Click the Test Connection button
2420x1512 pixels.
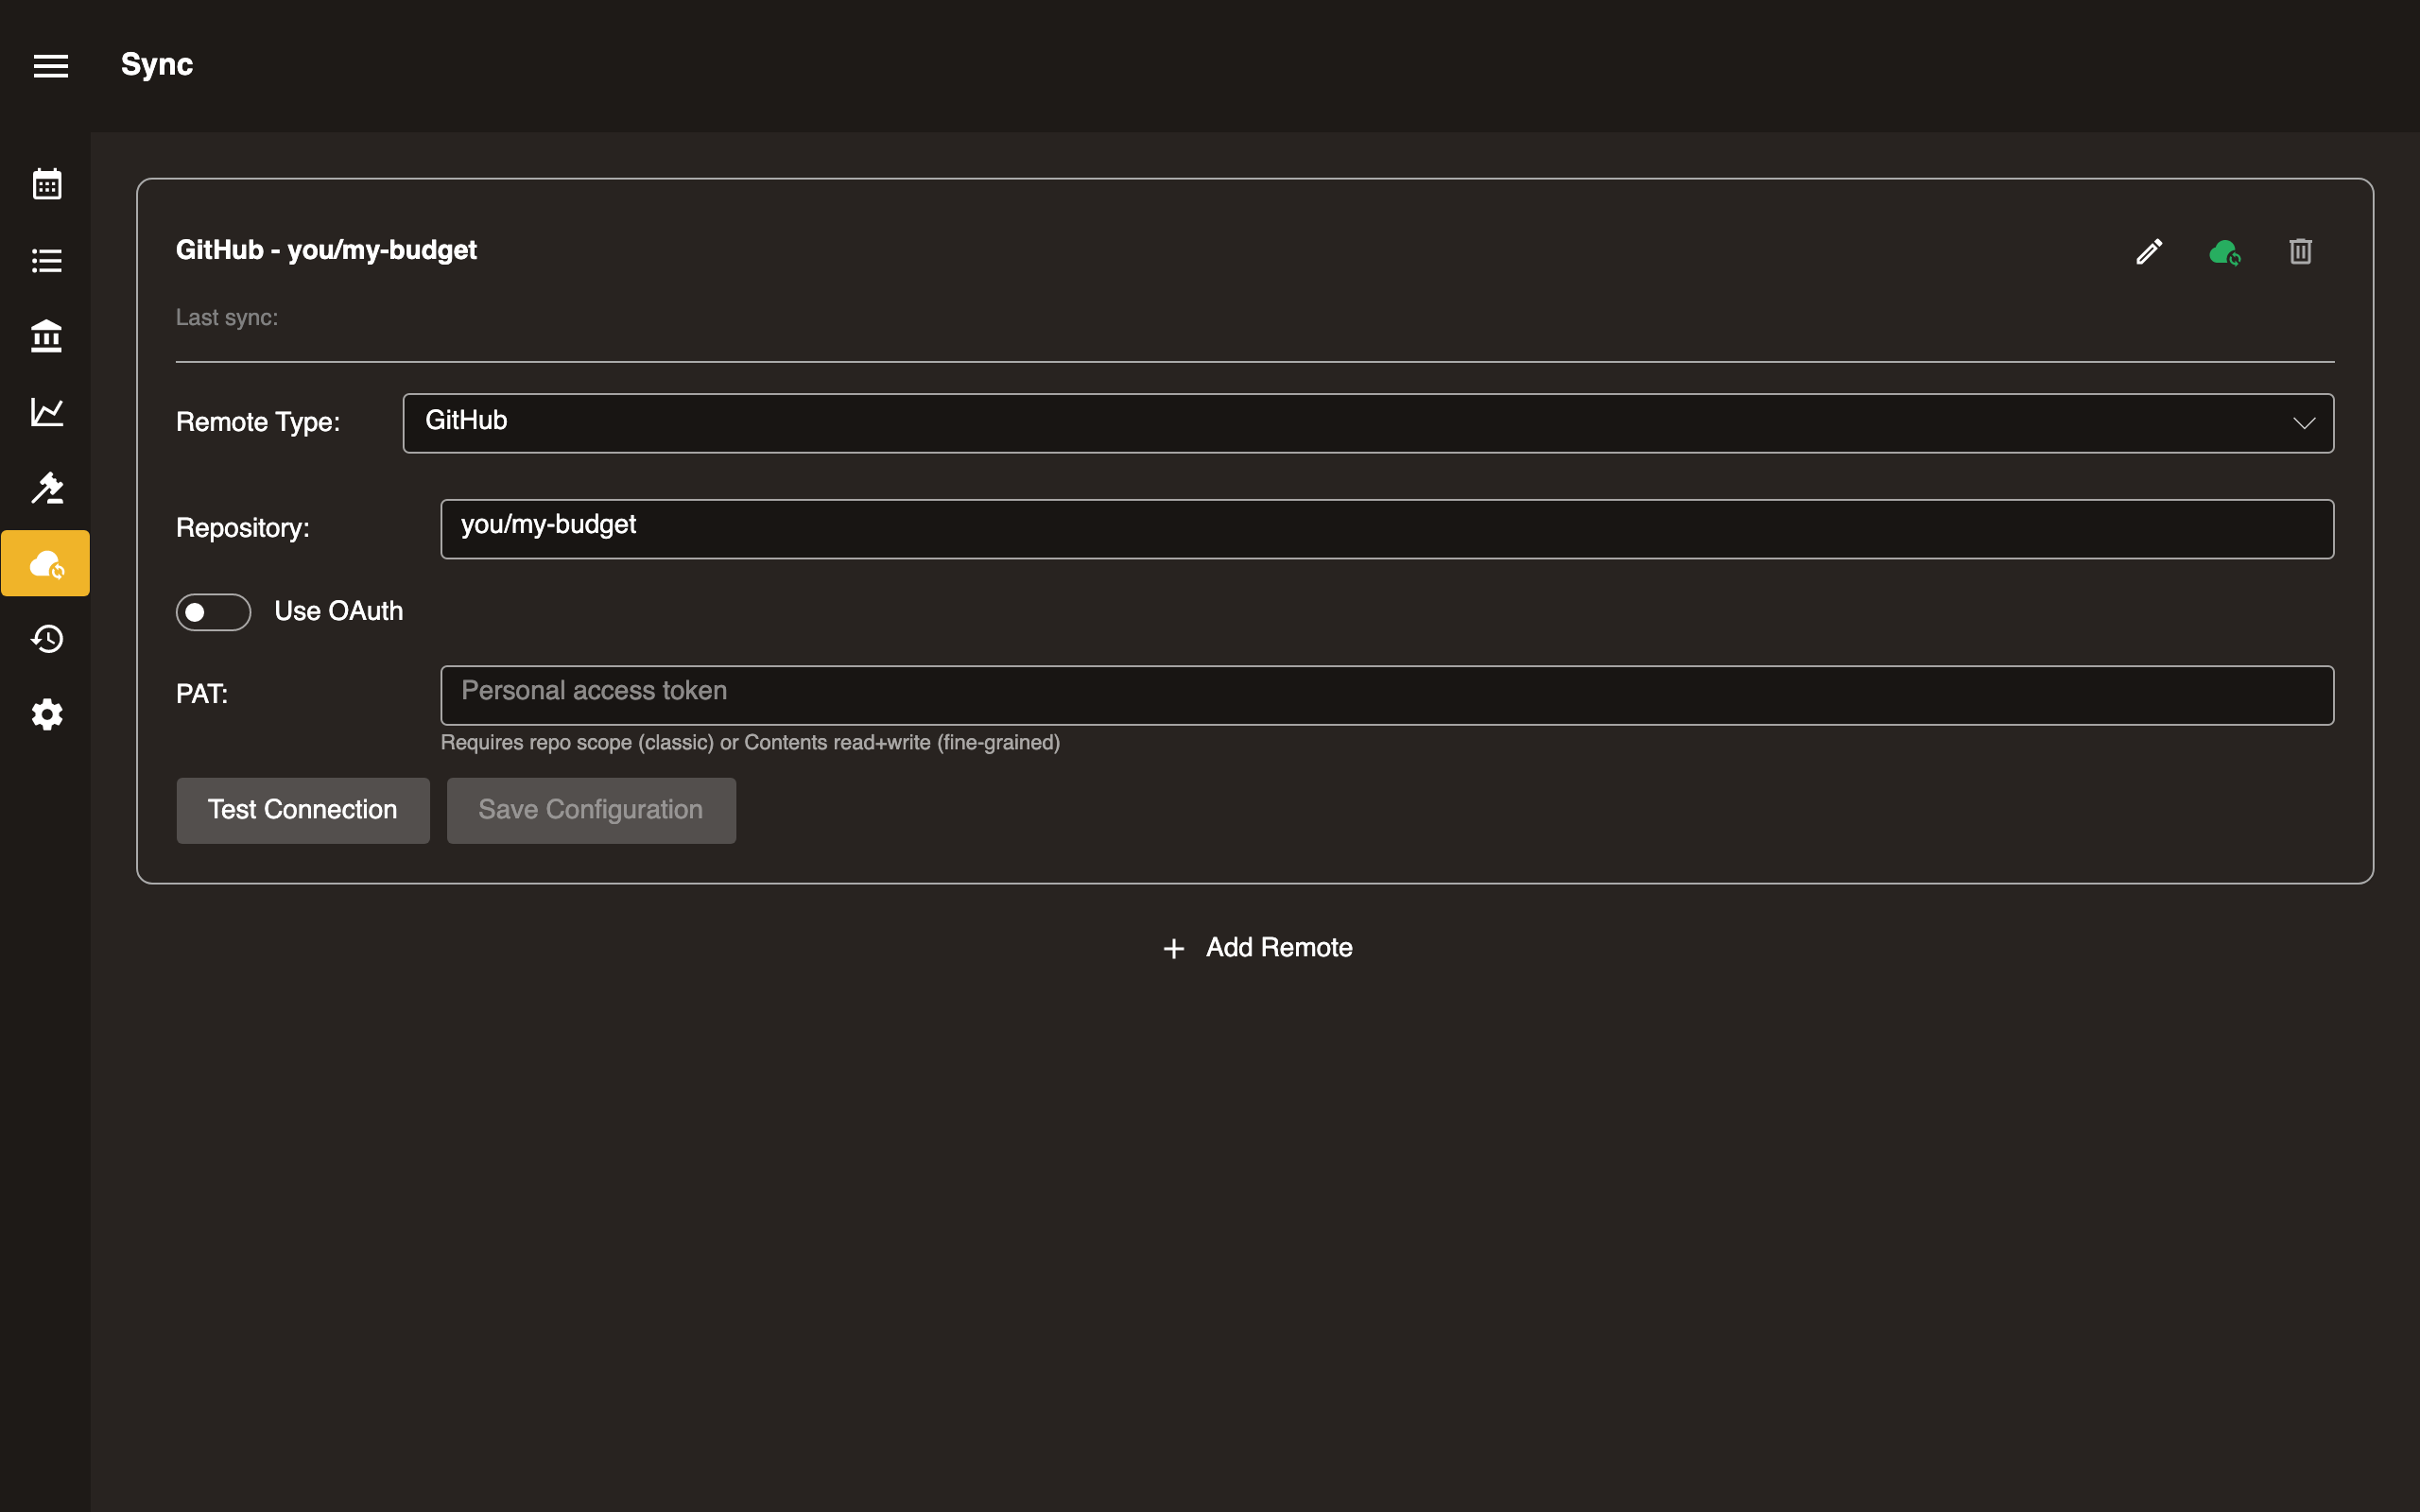click(302, 810)
